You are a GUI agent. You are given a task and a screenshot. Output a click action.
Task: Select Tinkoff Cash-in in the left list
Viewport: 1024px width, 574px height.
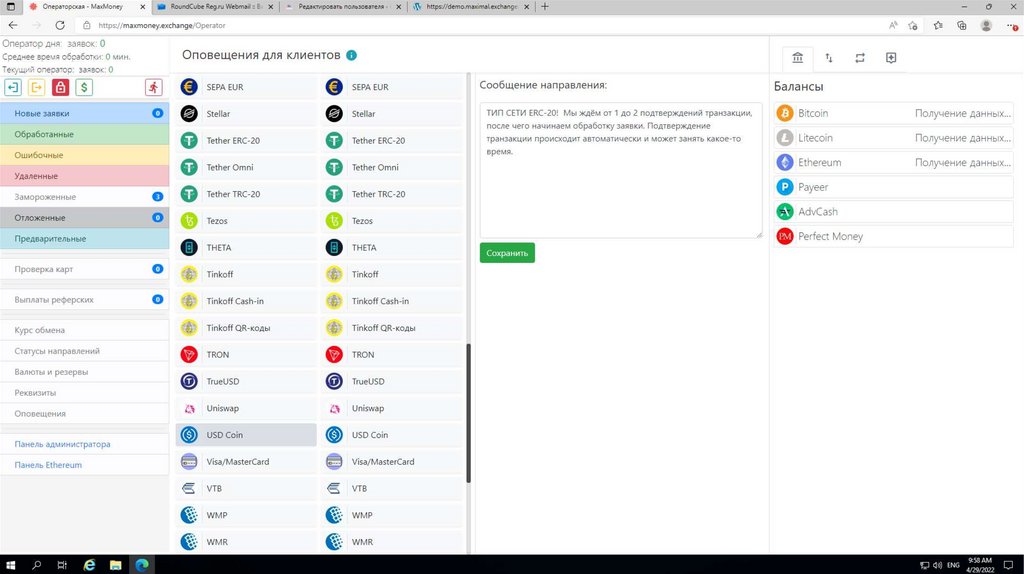pos(246,301)
